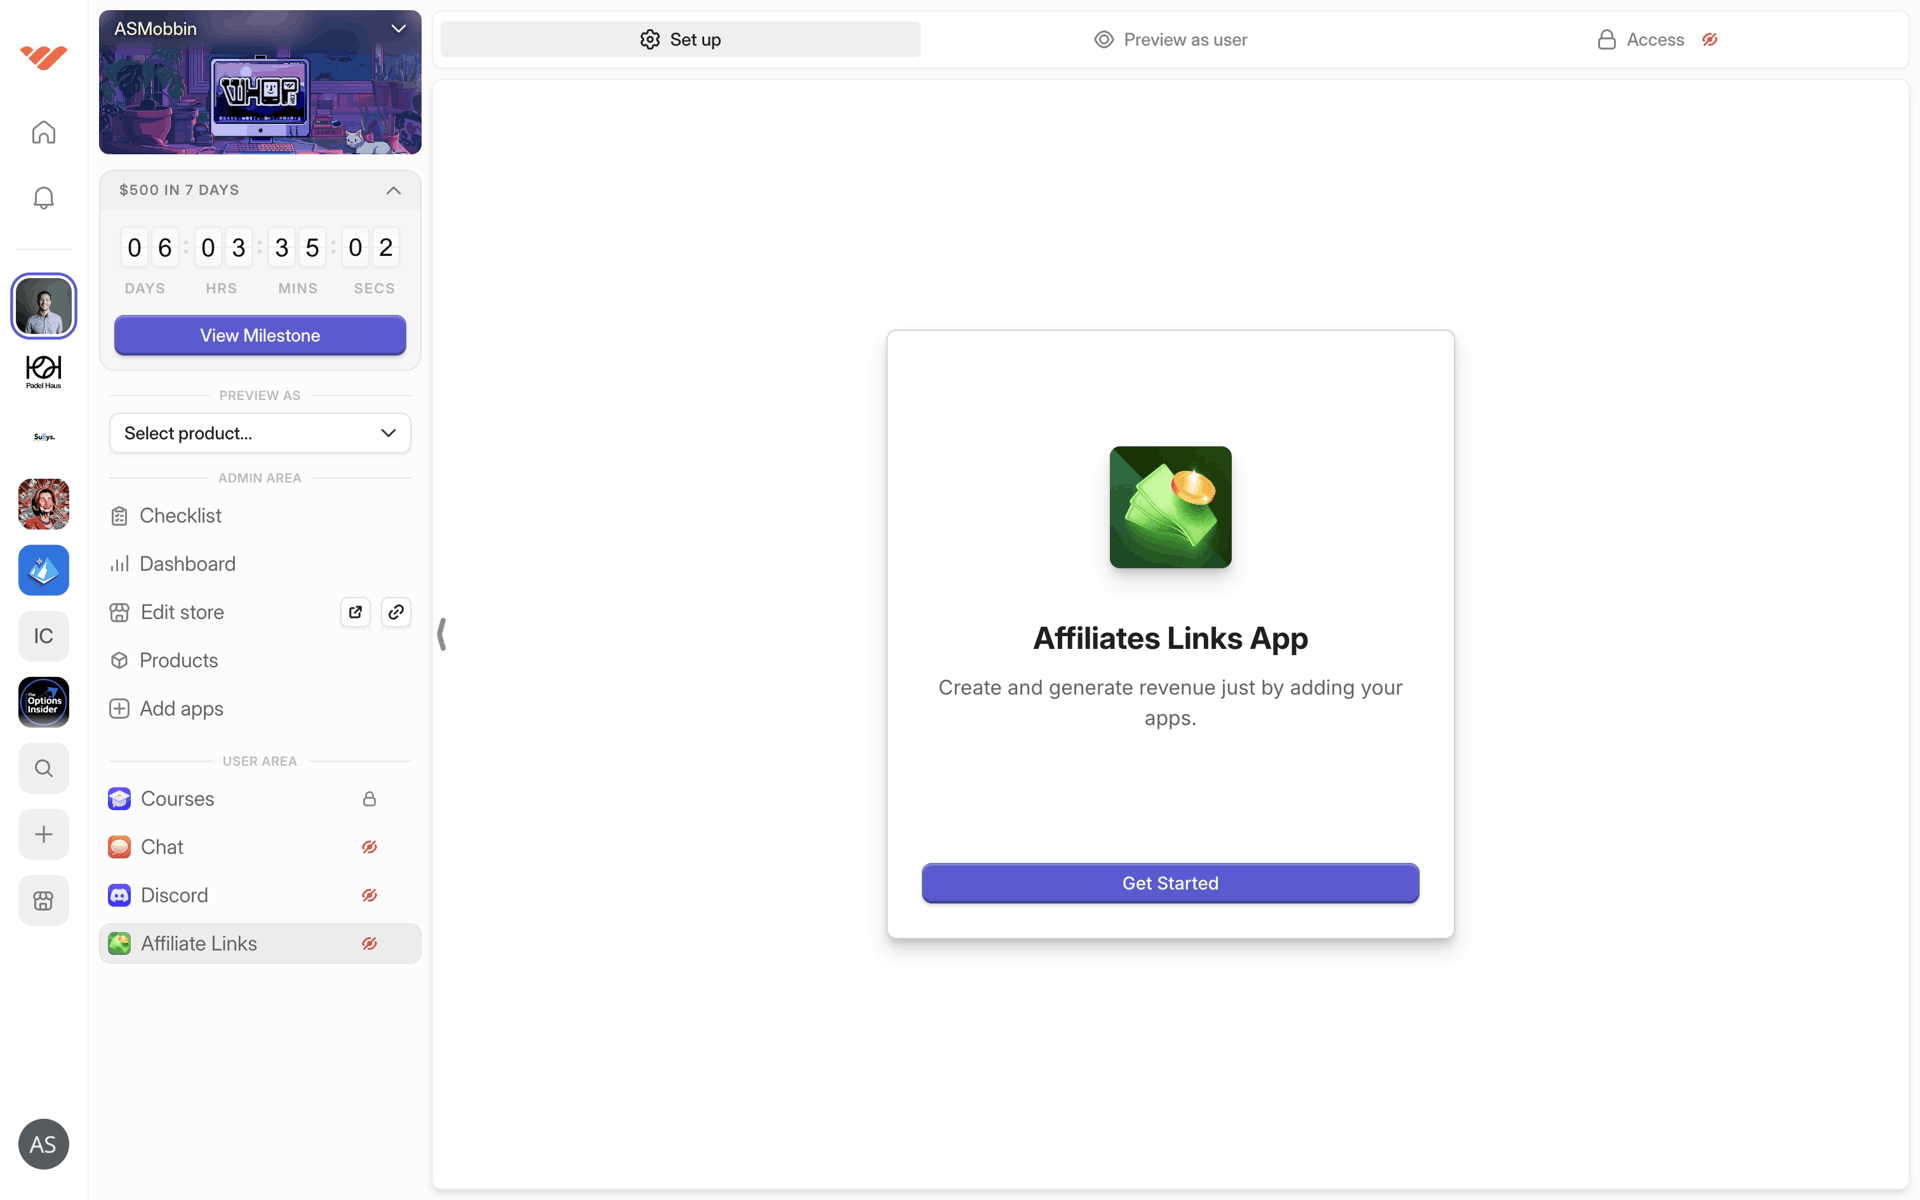Open the AS user profile avatar
This screenshot has width=1920, height=1200.
click(43, 1144)
